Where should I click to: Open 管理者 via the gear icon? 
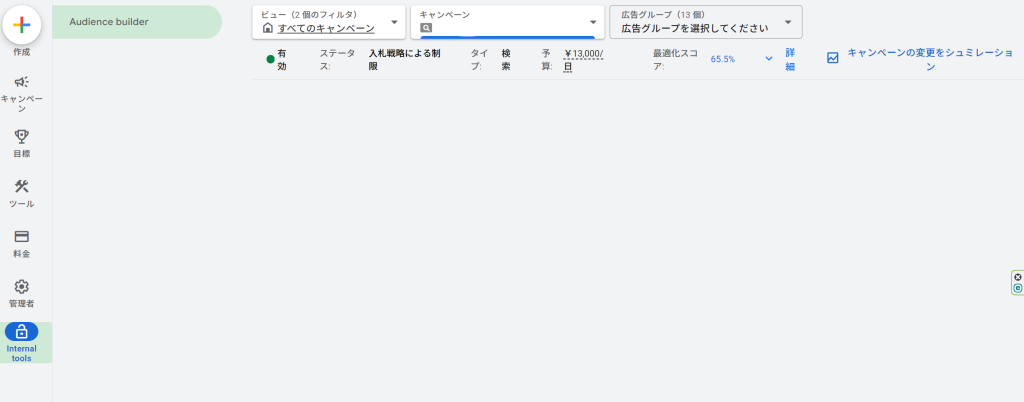tap(21, 286)
